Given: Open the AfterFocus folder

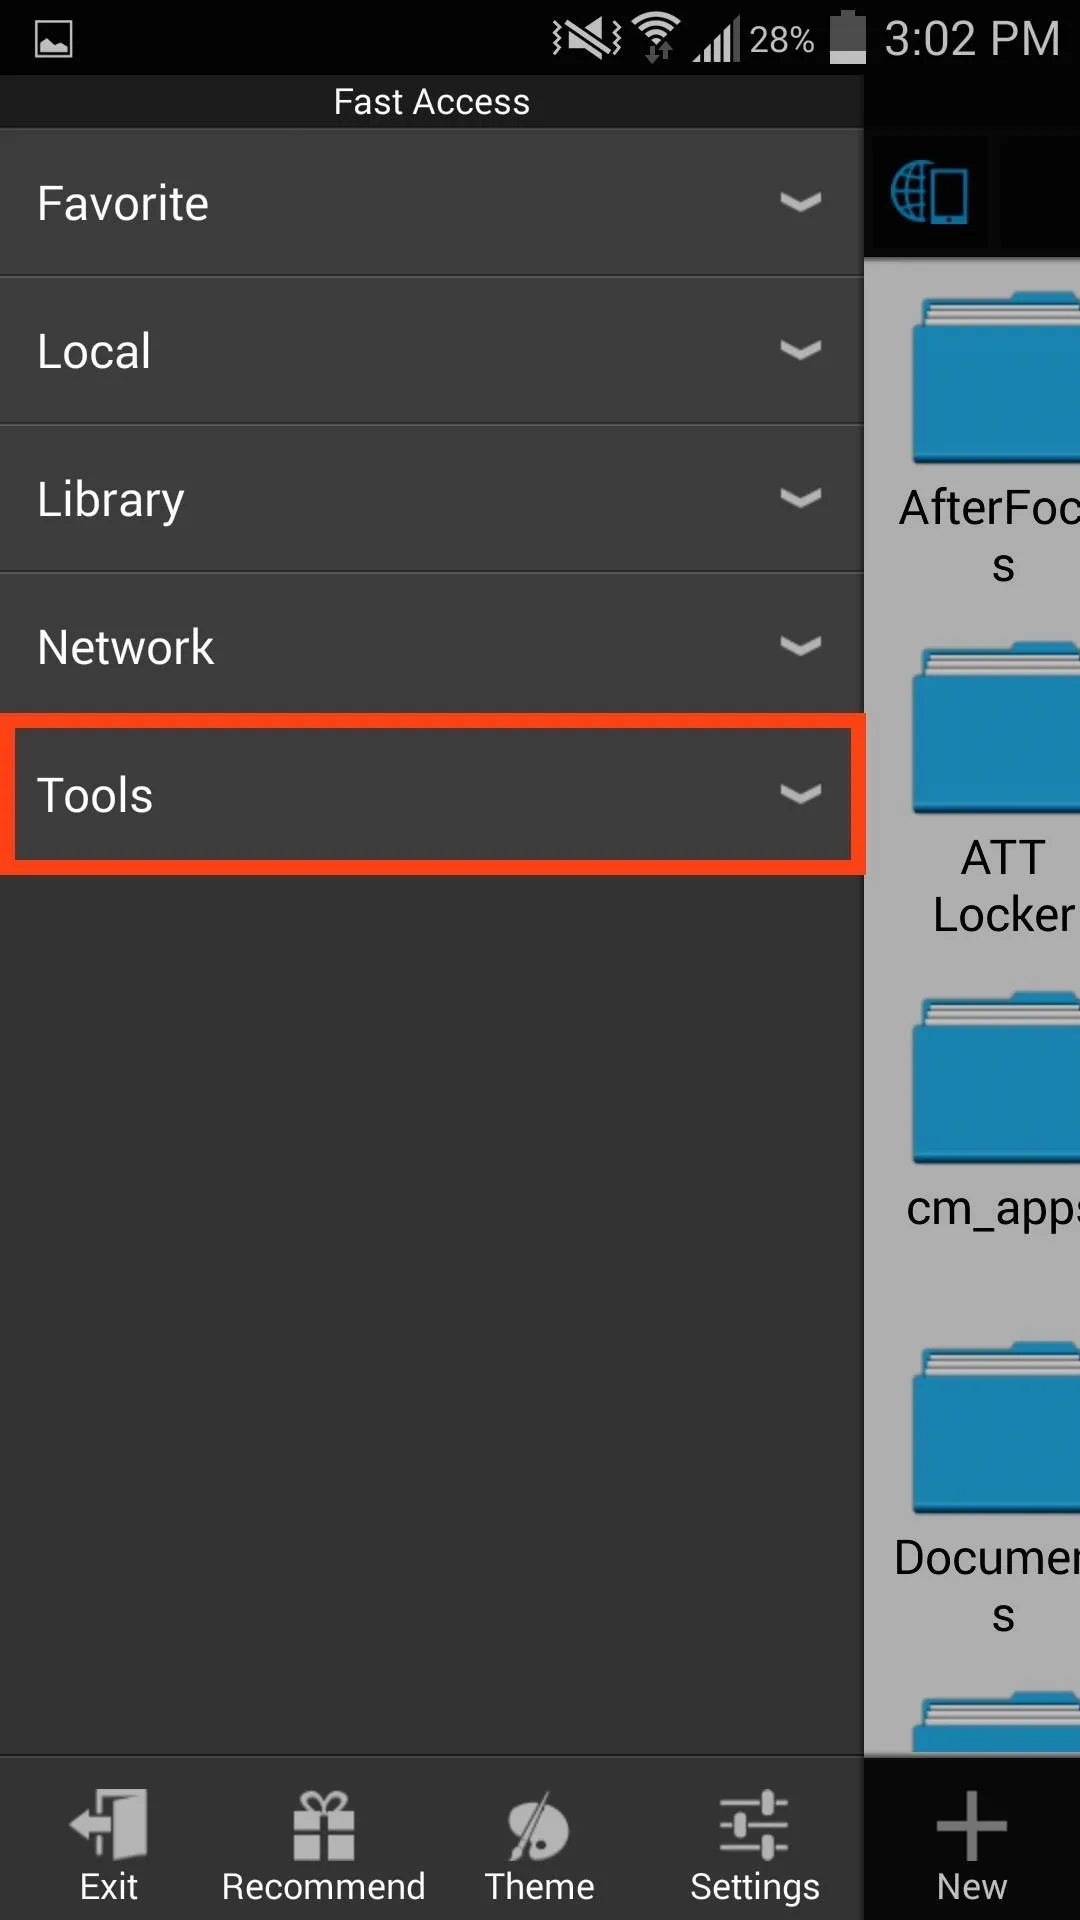Looking at the screenshot, I should coord(996,378).
